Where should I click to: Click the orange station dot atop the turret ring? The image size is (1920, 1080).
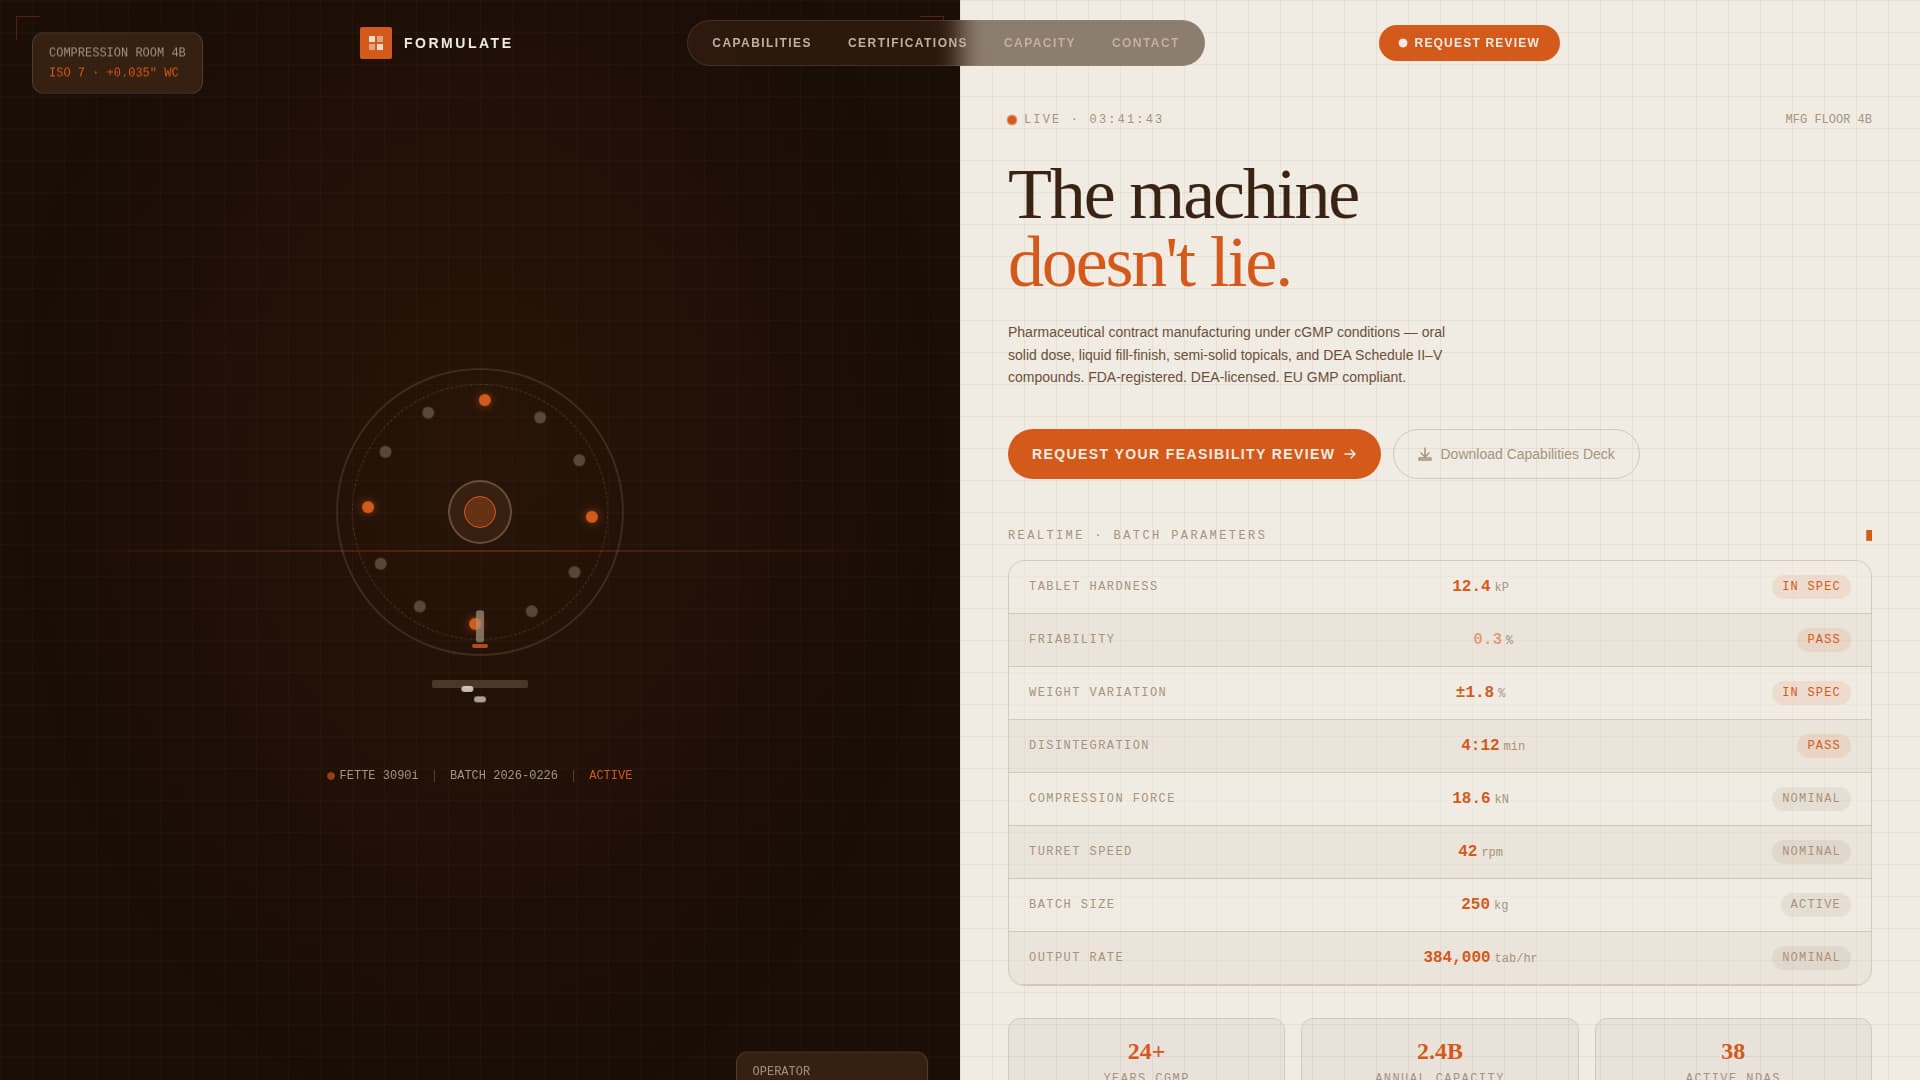[x=485, y=400]
